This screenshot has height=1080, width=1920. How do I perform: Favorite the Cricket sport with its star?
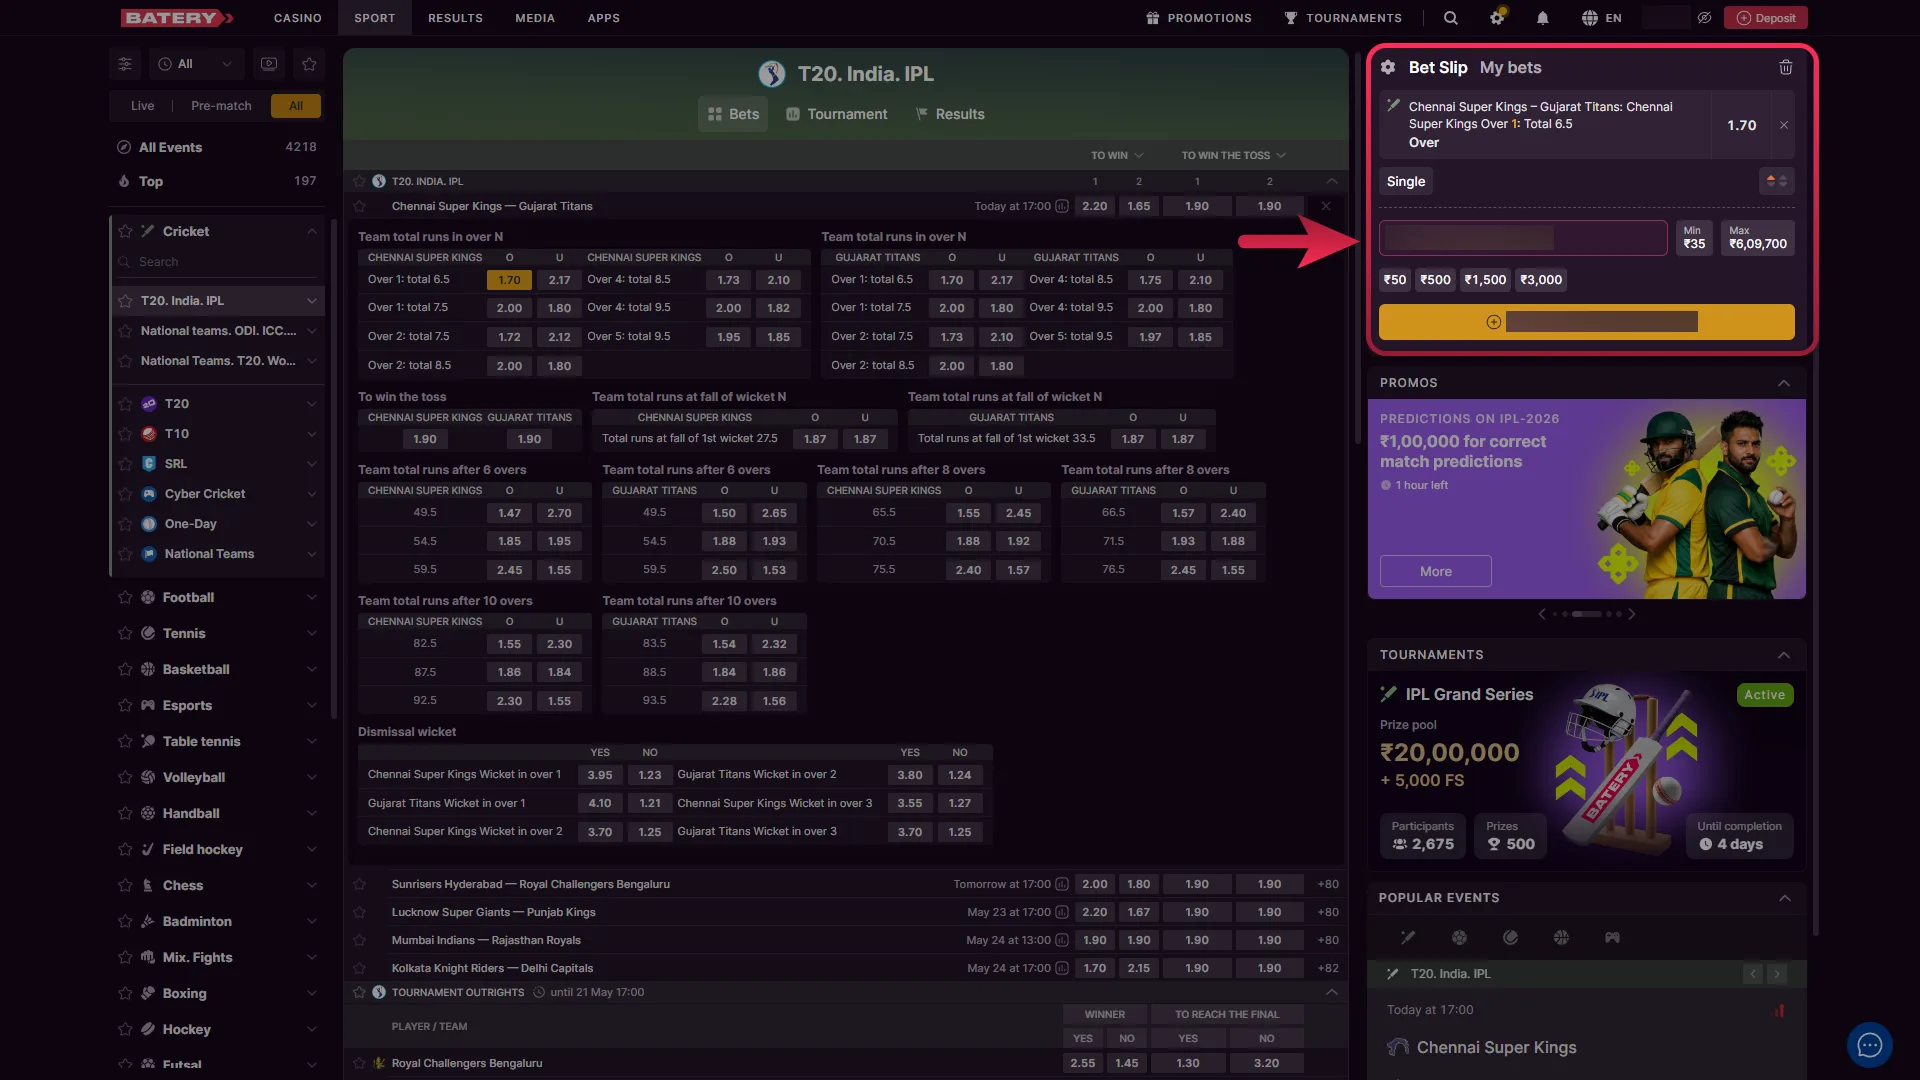click(125, 231)
